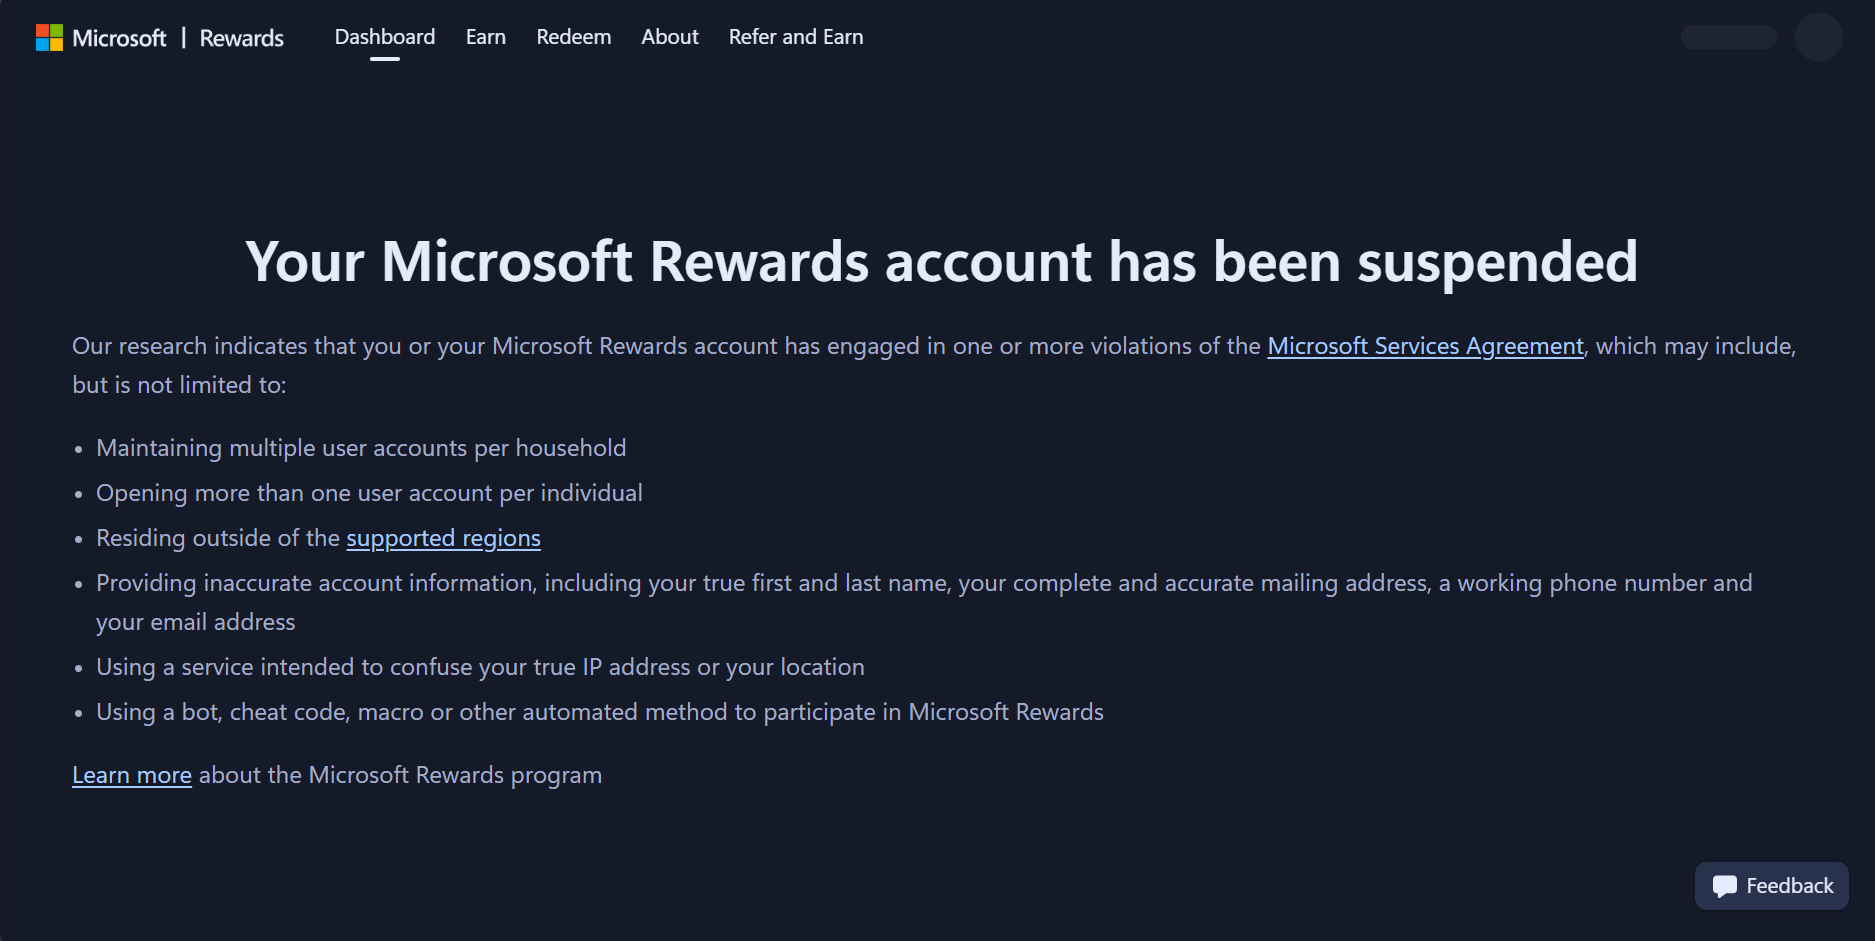Click the Microsoft four-color logo icon

49,38
